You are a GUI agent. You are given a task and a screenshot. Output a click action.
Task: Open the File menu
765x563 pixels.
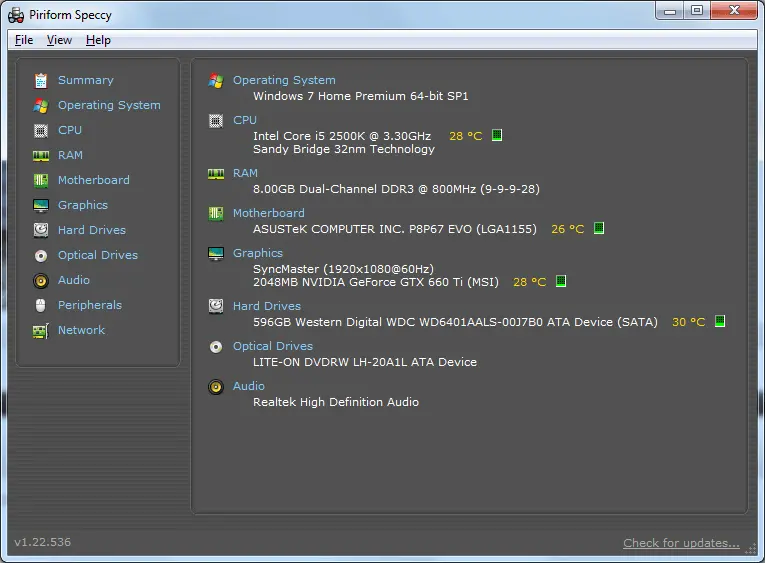[24, 40]
